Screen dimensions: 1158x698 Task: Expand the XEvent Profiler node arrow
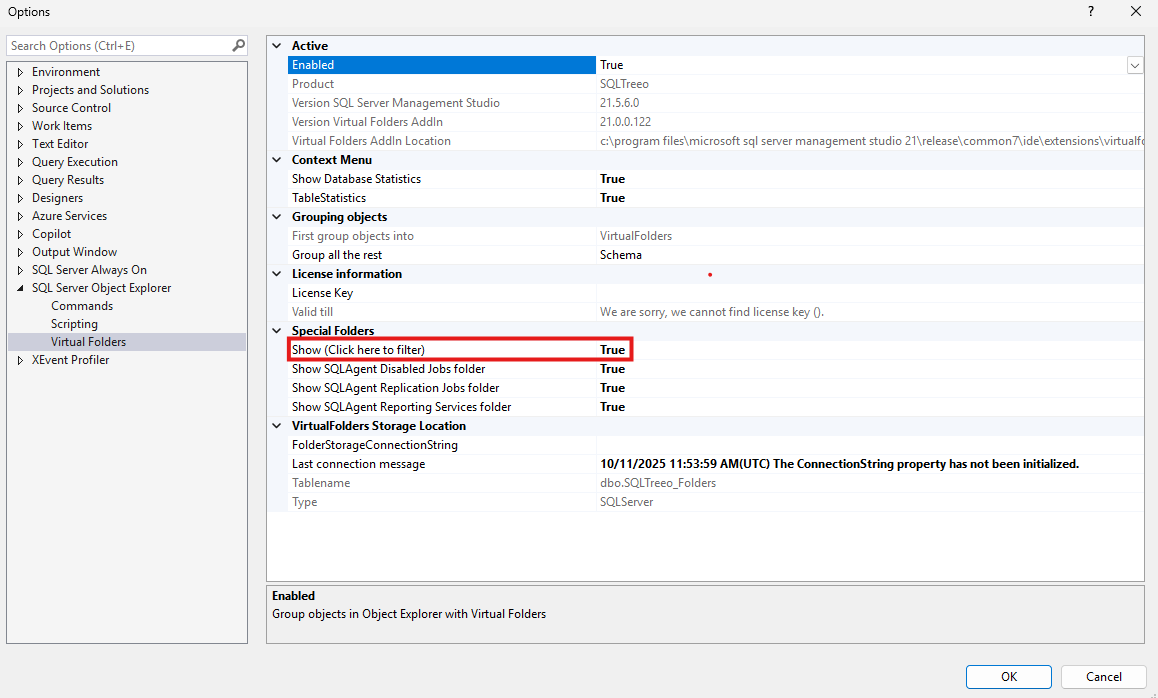(20, 360)
